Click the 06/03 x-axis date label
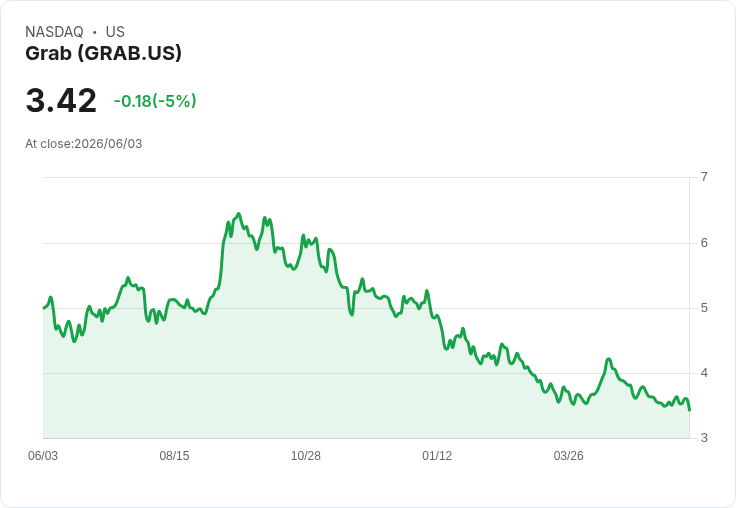 (x=43, y=455)
